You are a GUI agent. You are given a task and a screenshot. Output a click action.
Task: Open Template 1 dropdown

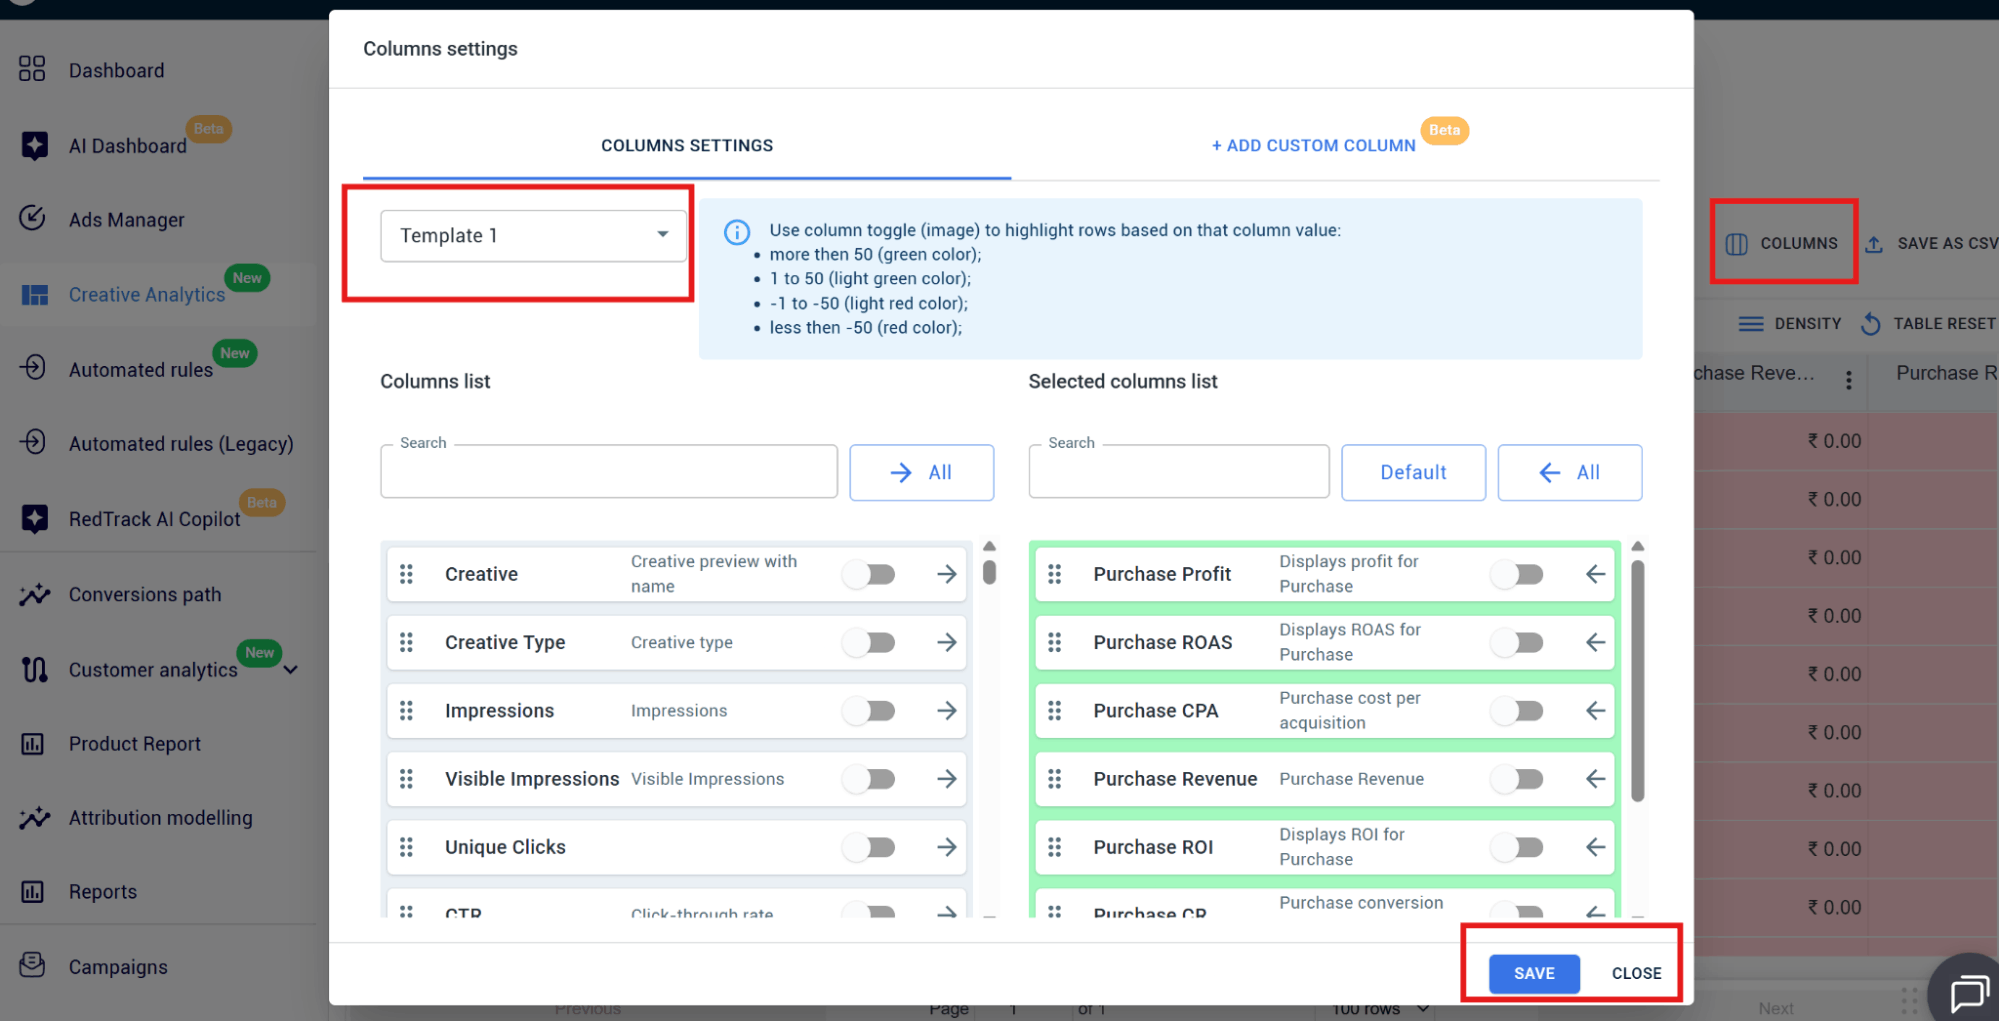tap(533, 235)
